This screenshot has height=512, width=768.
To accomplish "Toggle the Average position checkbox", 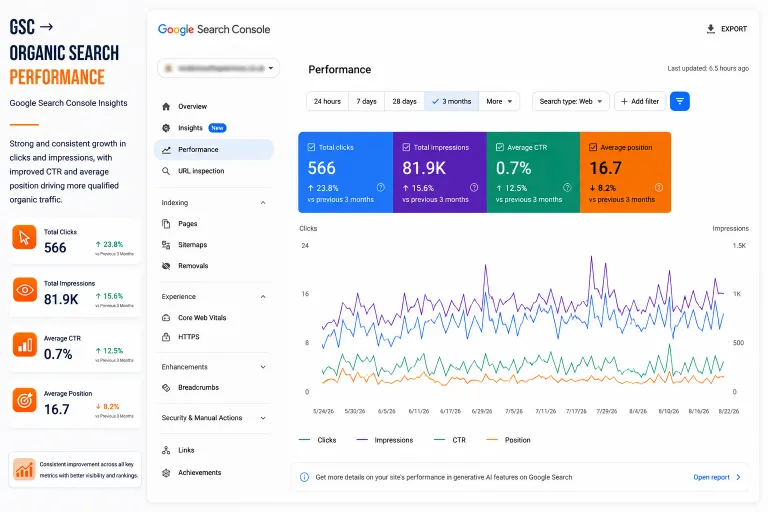I will tap(593, 147).
